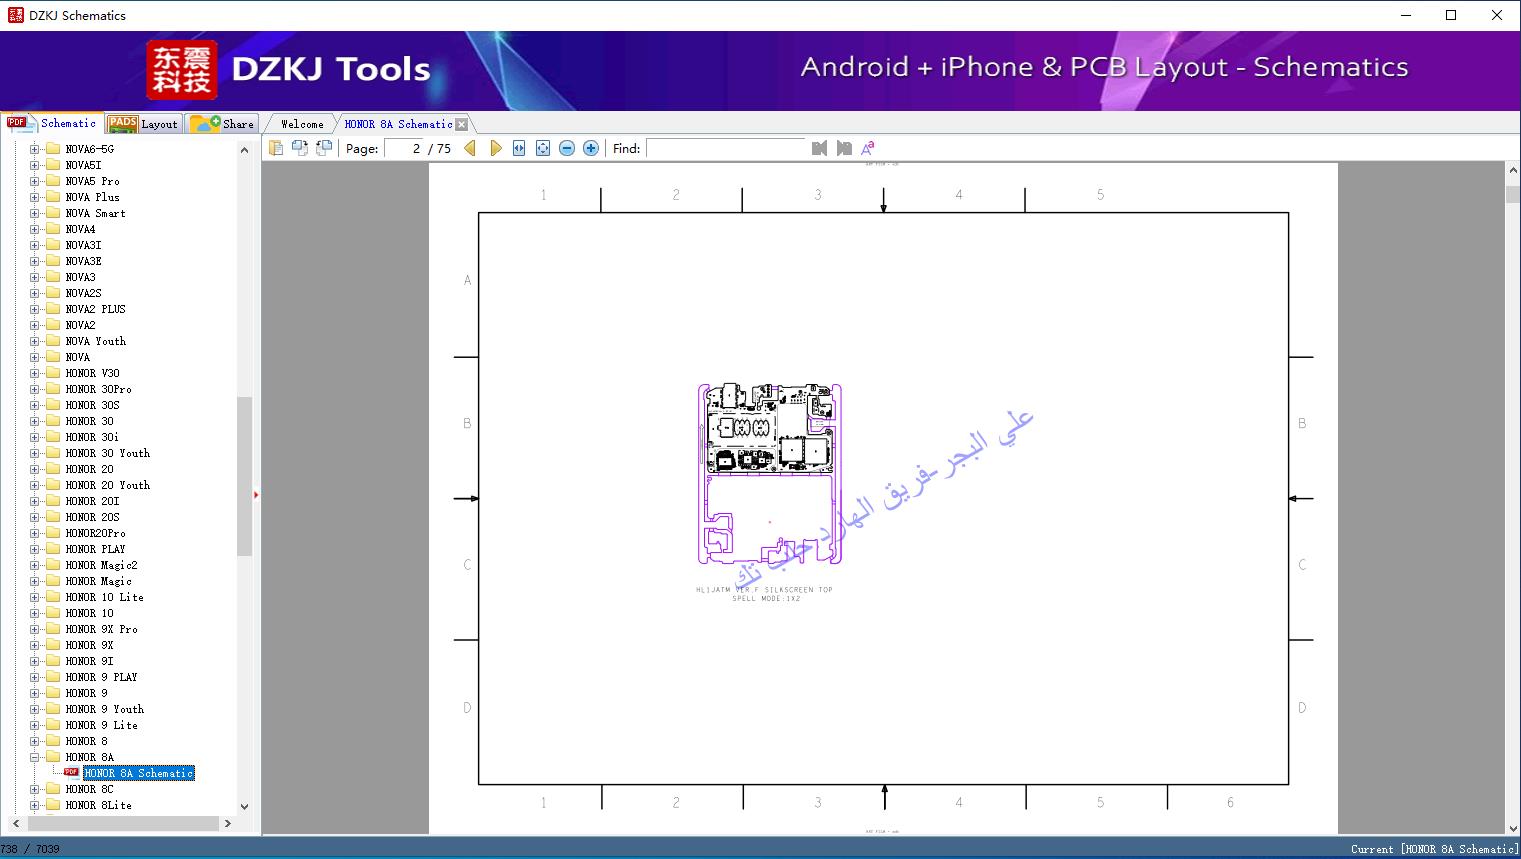Select the HONOR 8A Schematic document tab
Viewport: 1521px width, 859px height.
(x=398, y=124)
